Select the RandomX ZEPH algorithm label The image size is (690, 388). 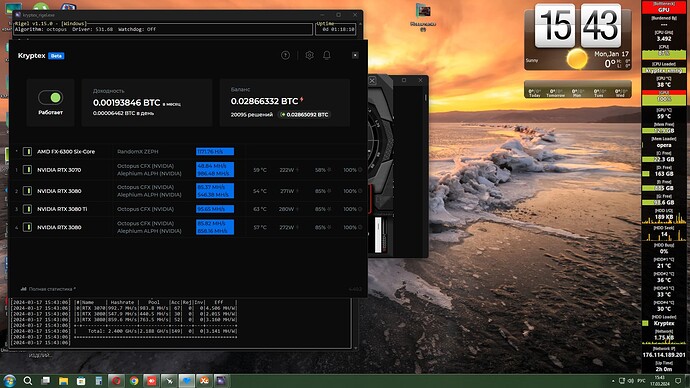(x=138, y=151)
